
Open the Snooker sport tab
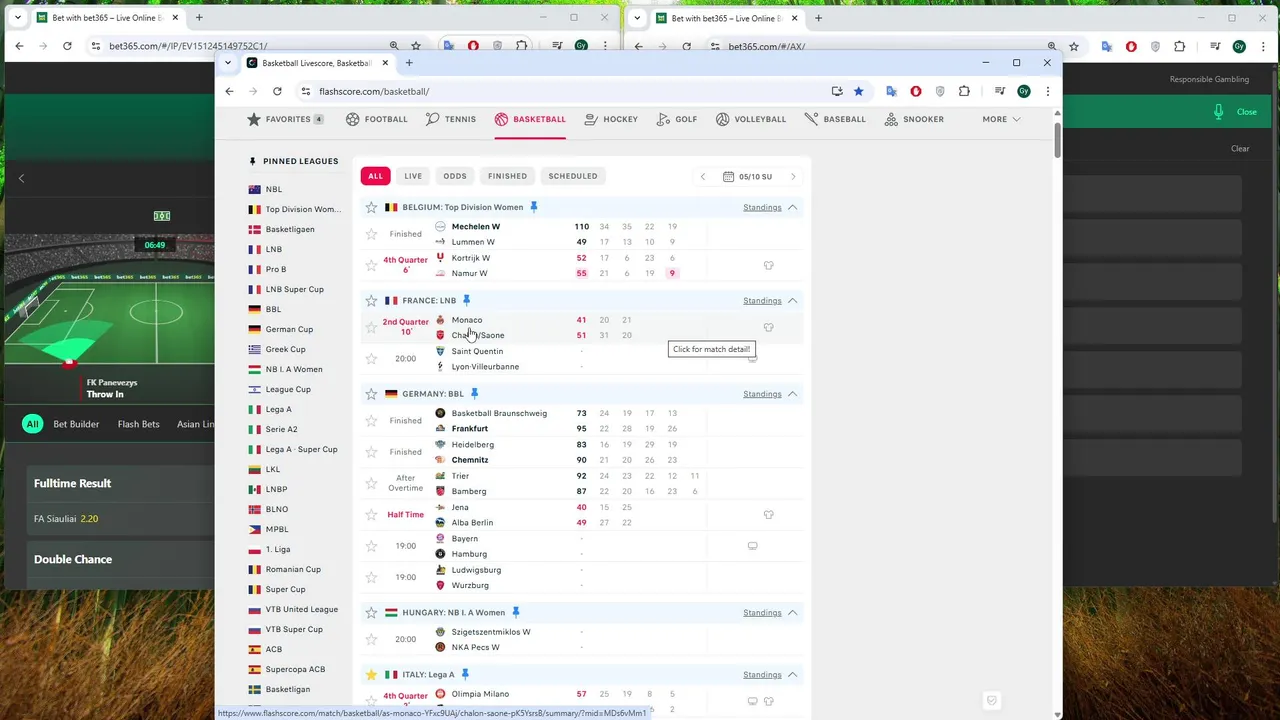click(x=914, y=119)
